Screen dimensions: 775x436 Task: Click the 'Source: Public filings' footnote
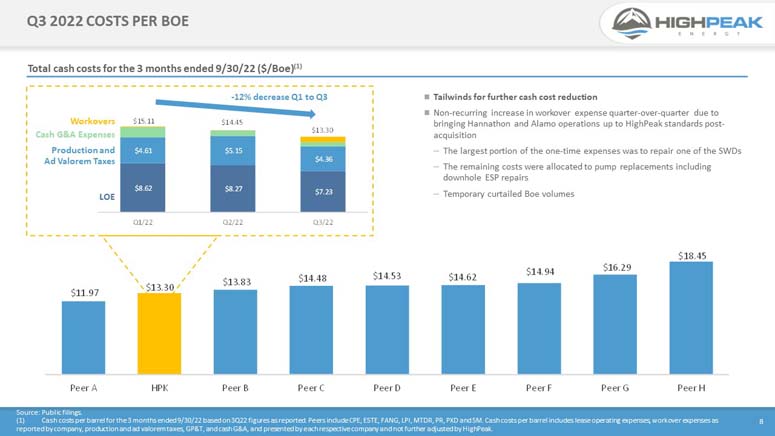[49, 412]
